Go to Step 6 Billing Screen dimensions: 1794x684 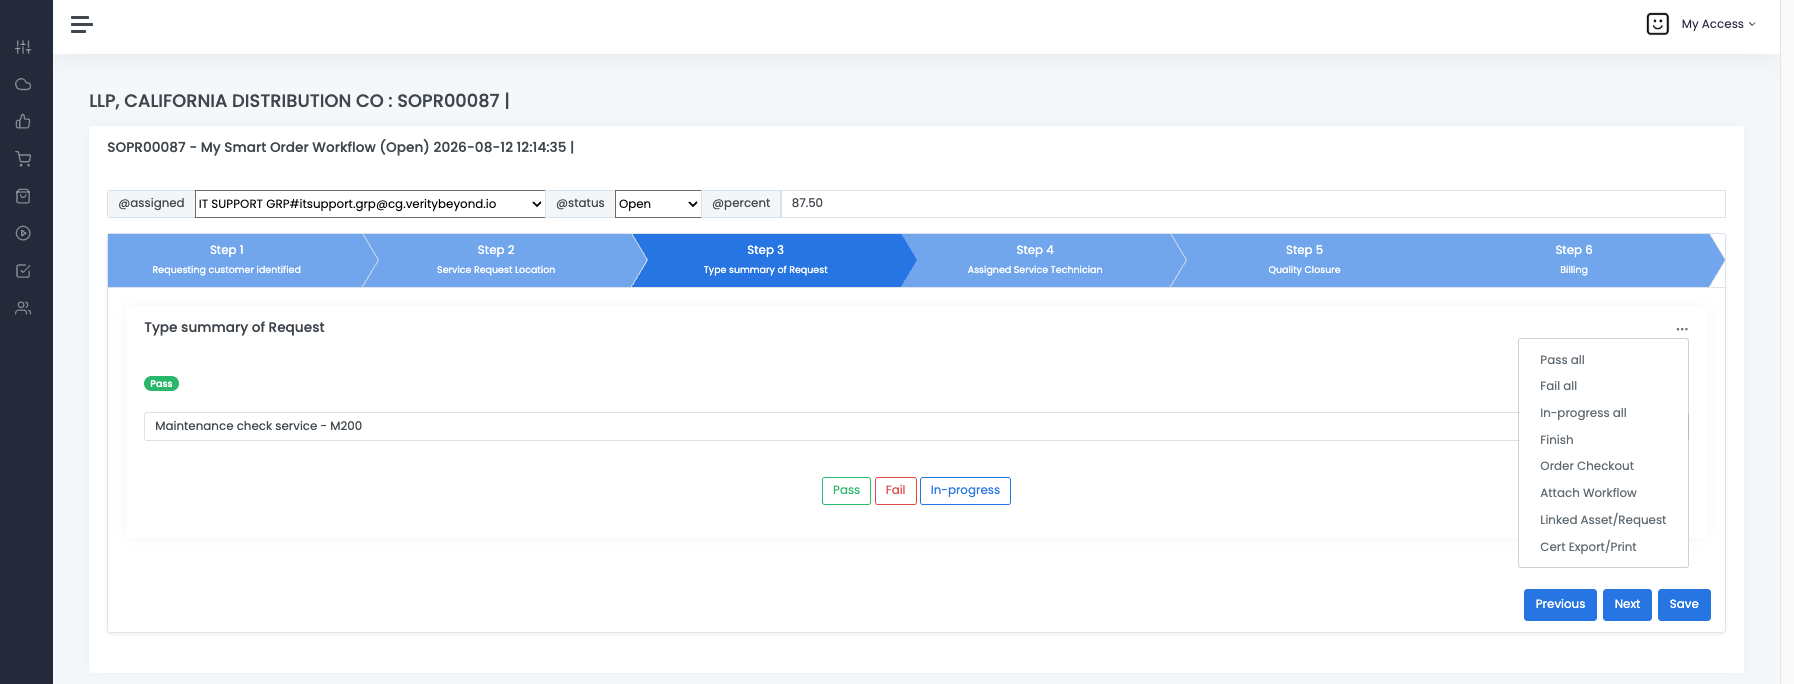tap(1574, 260)
